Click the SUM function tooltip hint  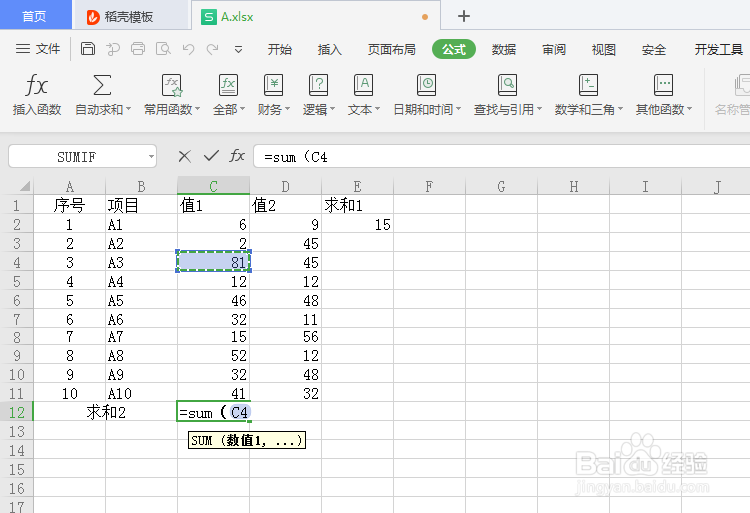(x=247, y=440)
